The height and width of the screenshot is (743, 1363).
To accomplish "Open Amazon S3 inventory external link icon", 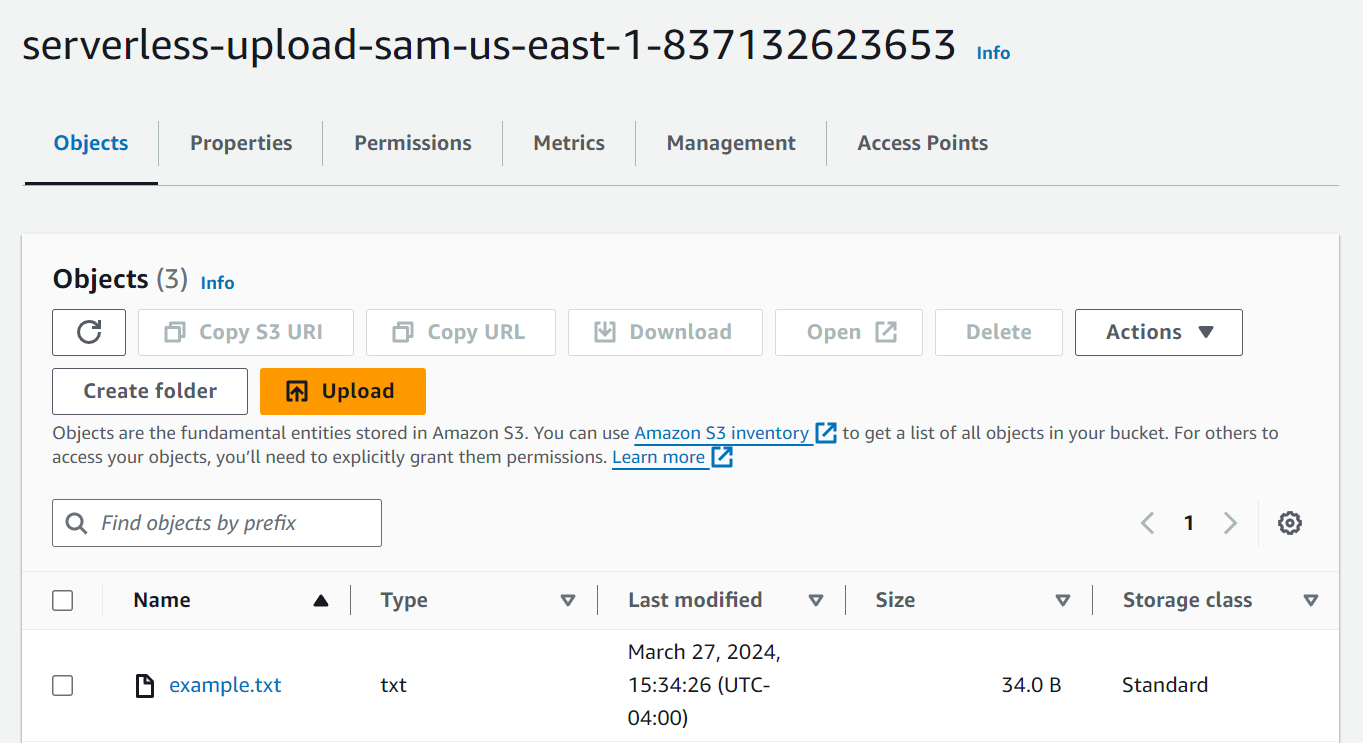I will 826,433.
